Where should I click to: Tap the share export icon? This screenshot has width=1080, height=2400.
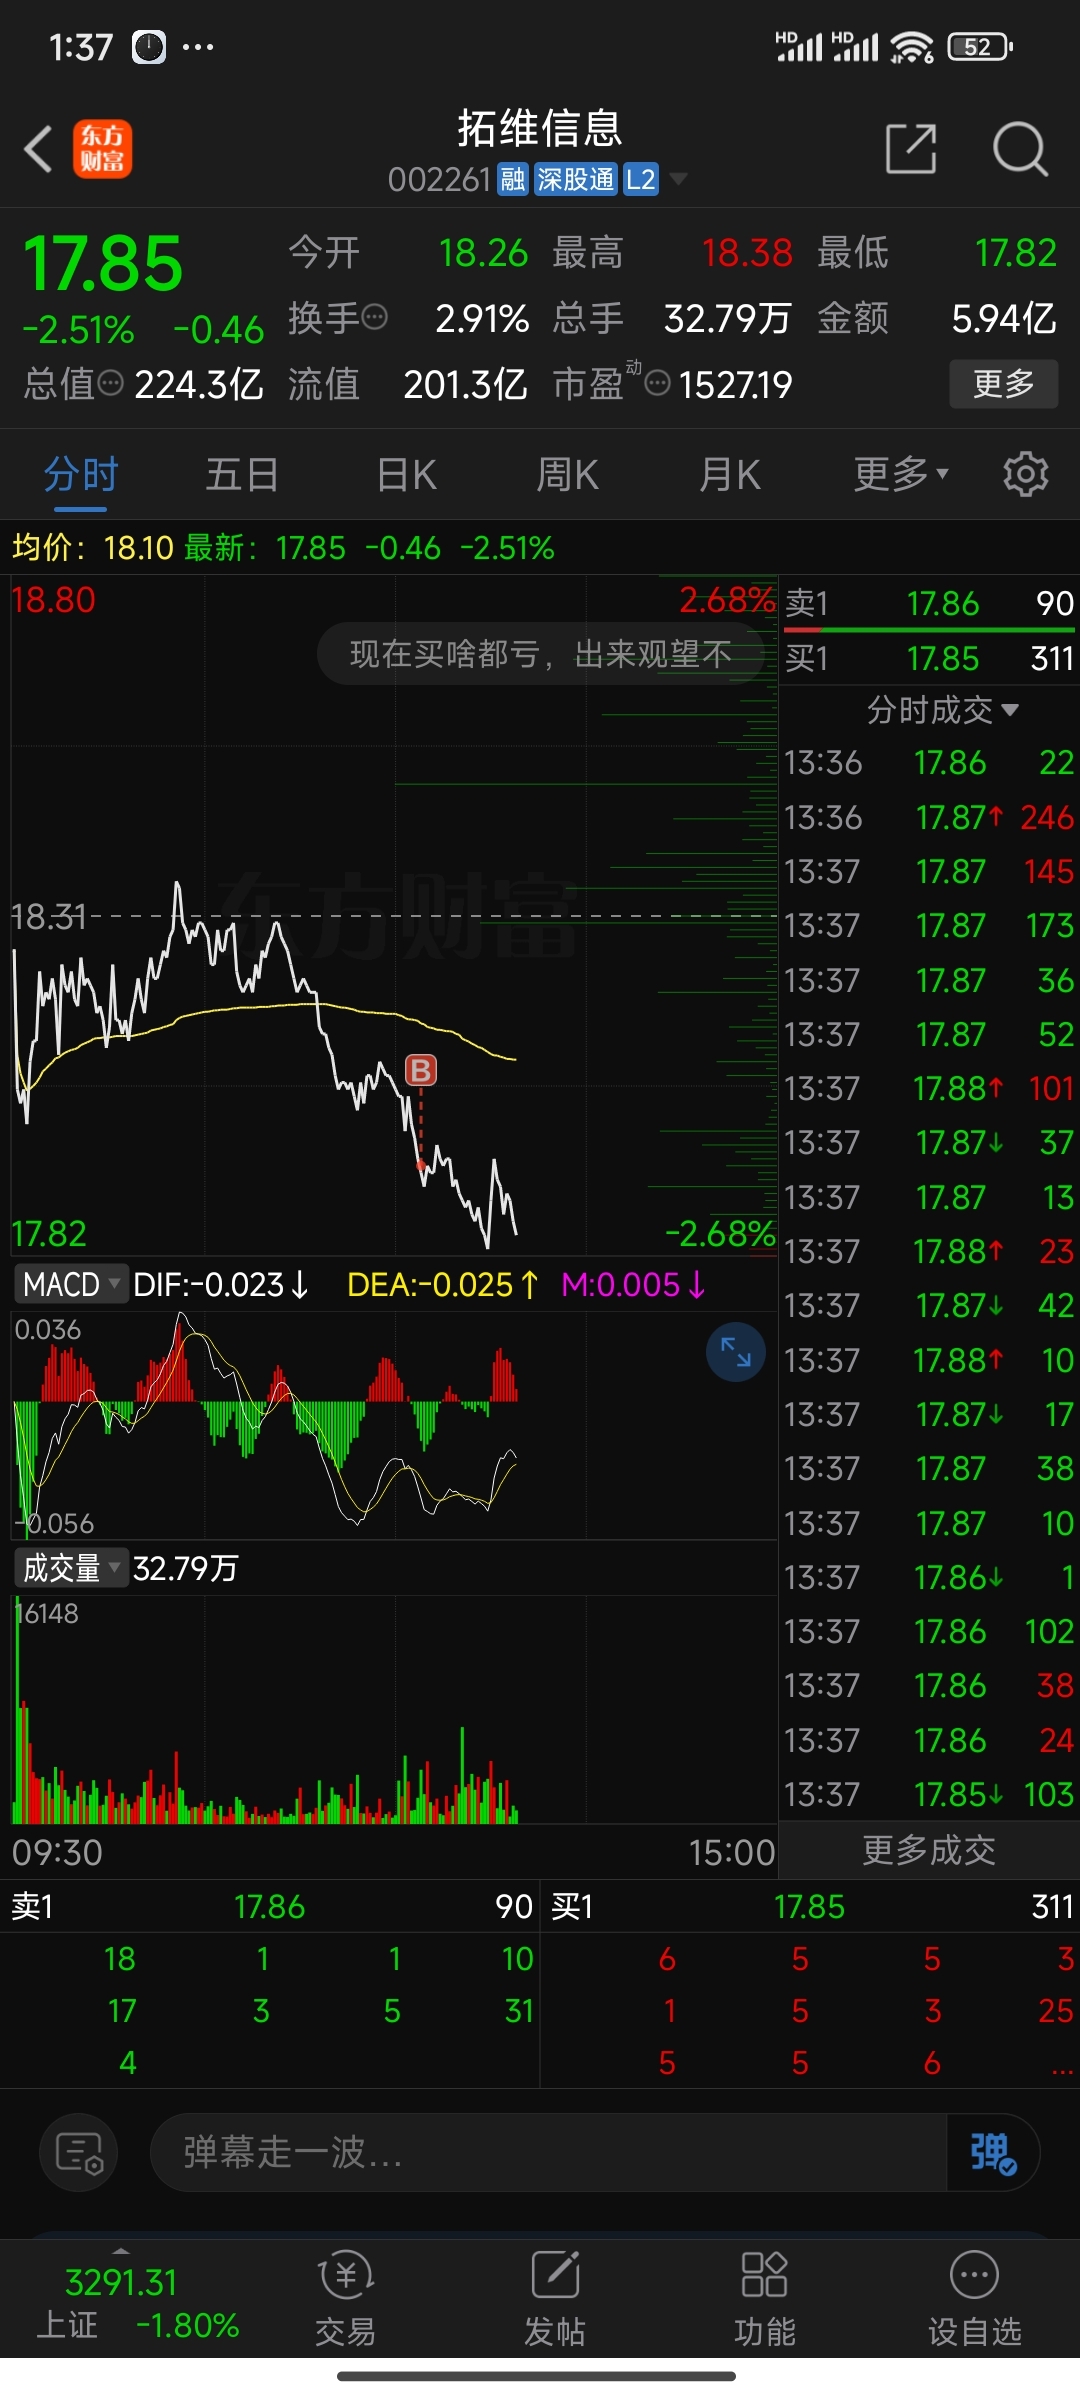point(911,149)
